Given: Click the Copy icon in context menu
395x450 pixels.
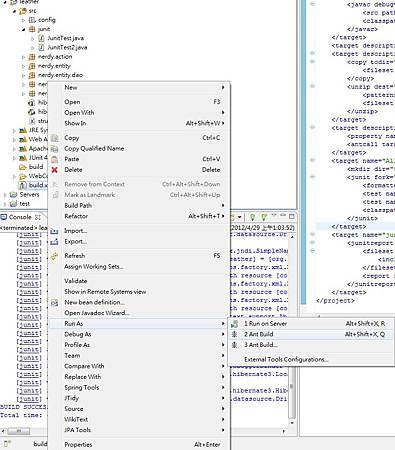Looking at the screenshot, I should (55, 138).
